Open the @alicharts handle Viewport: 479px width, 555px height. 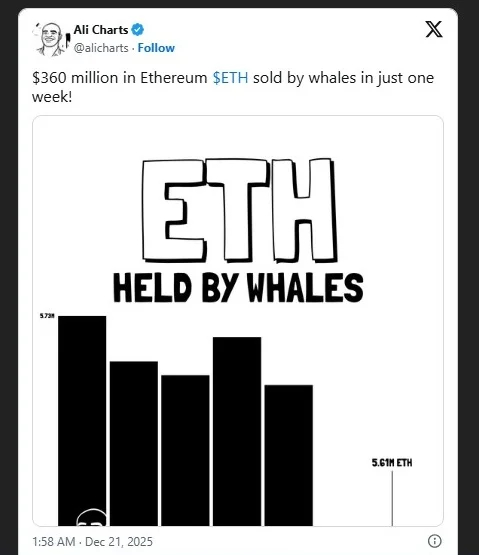pos(101,48)
